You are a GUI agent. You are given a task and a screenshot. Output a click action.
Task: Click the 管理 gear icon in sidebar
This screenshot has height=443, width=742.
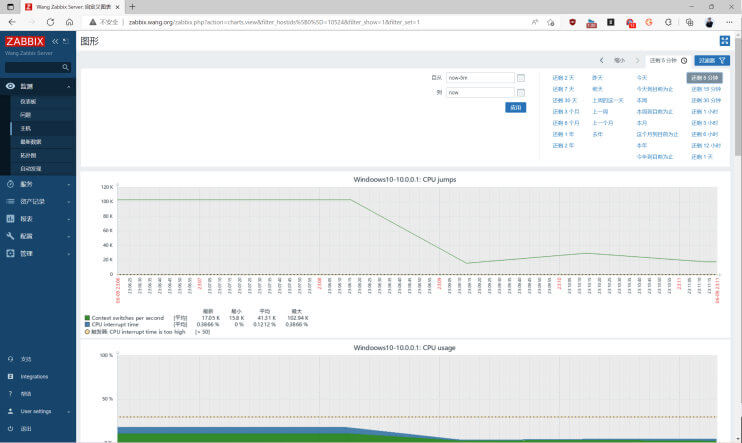(x=10, y=254)
